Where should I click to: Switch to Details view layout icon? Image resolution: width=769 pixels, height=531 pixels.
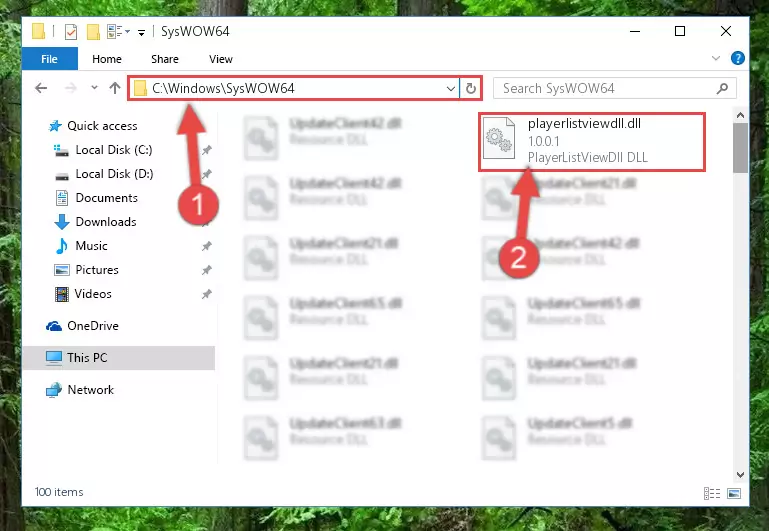point(712,493)
